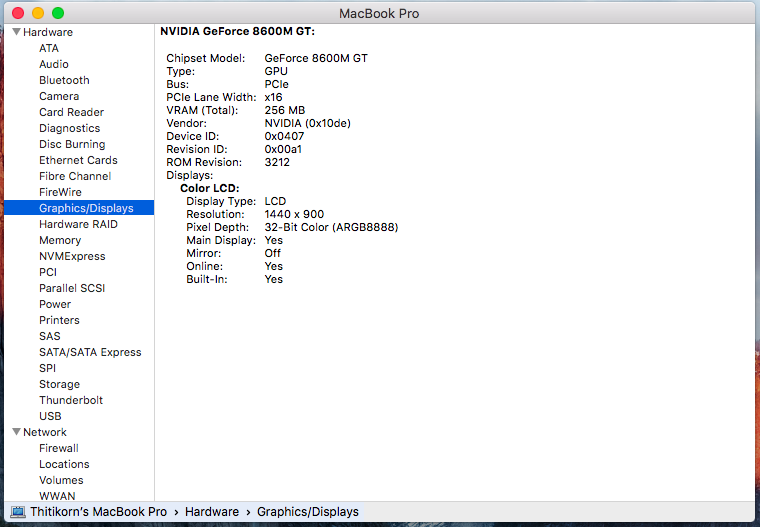Click the PCIe Lane Width value x16
760x527 pixels.
click(x=273, y=97)
